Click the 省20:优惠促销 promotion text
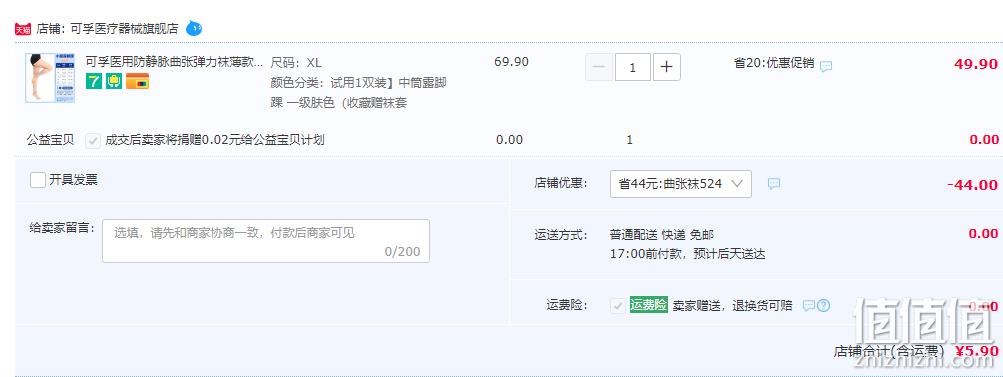 774,63
